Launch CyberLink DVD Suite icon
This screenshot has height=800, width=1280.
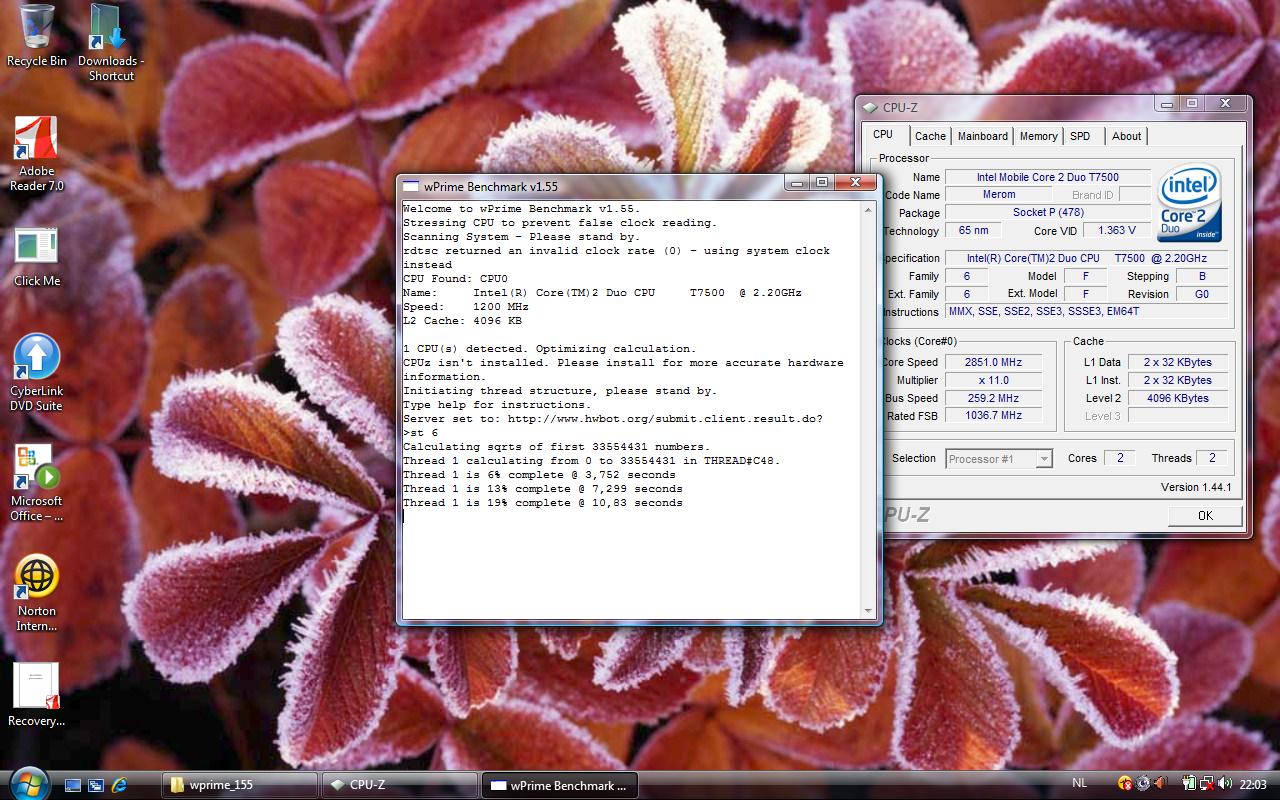click(x=37, y=372)
